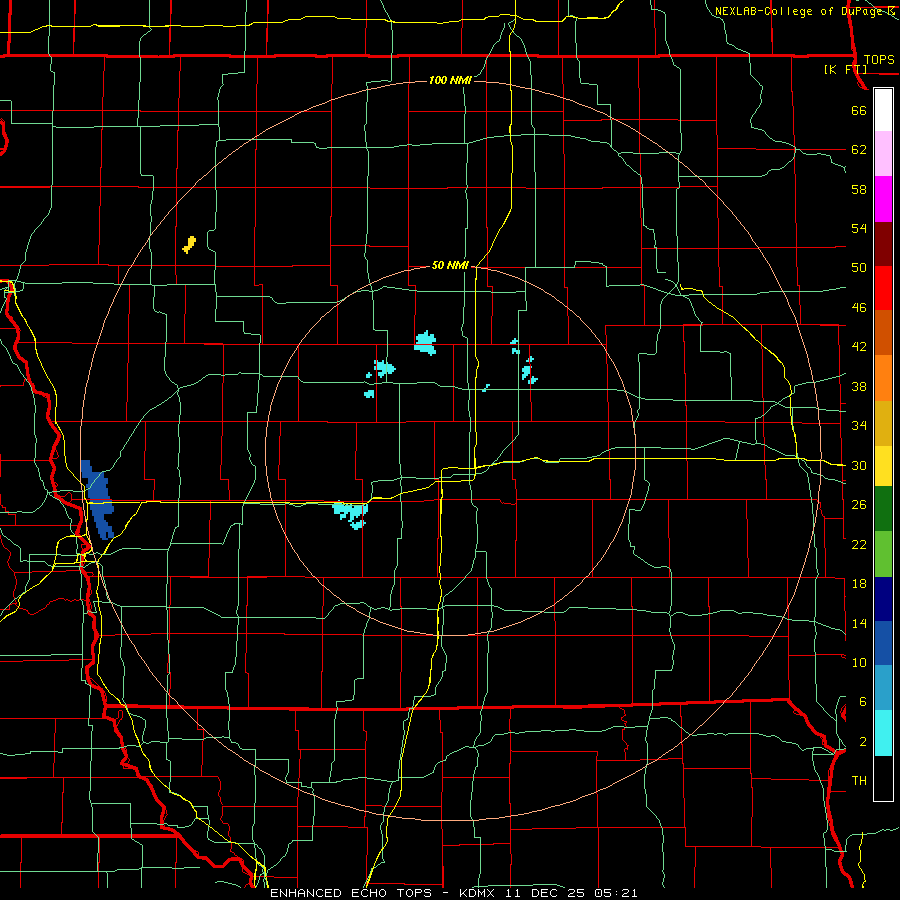Image resolution: width=900 pixels, height=900 pixels.
Task: Click the '34' legend value
Action: (x=859, y=426)
